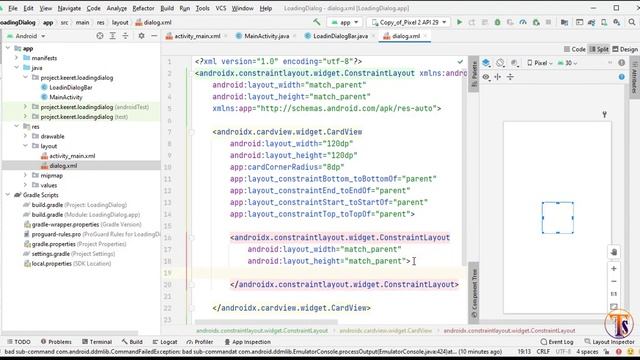Open the AVD Manager device icon
Screen dimensions: 640x360
tap(604, 22)
